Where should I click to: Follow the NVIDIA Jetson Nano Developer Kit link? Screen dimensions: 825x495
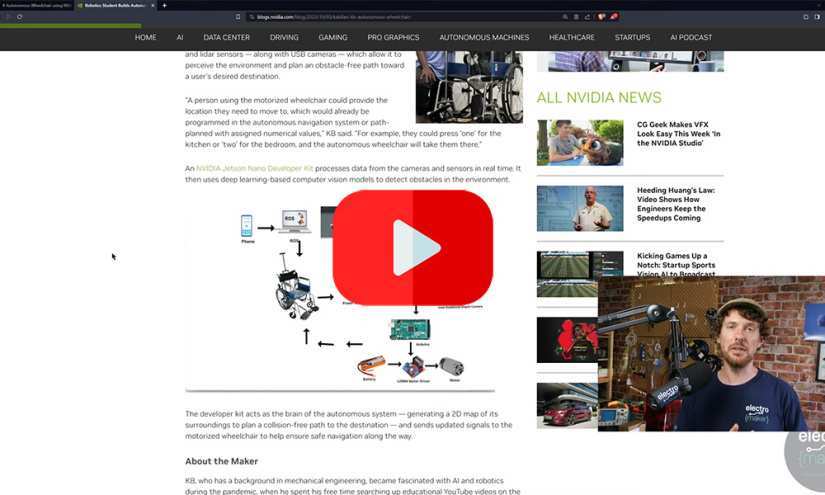tap(255, 168)
